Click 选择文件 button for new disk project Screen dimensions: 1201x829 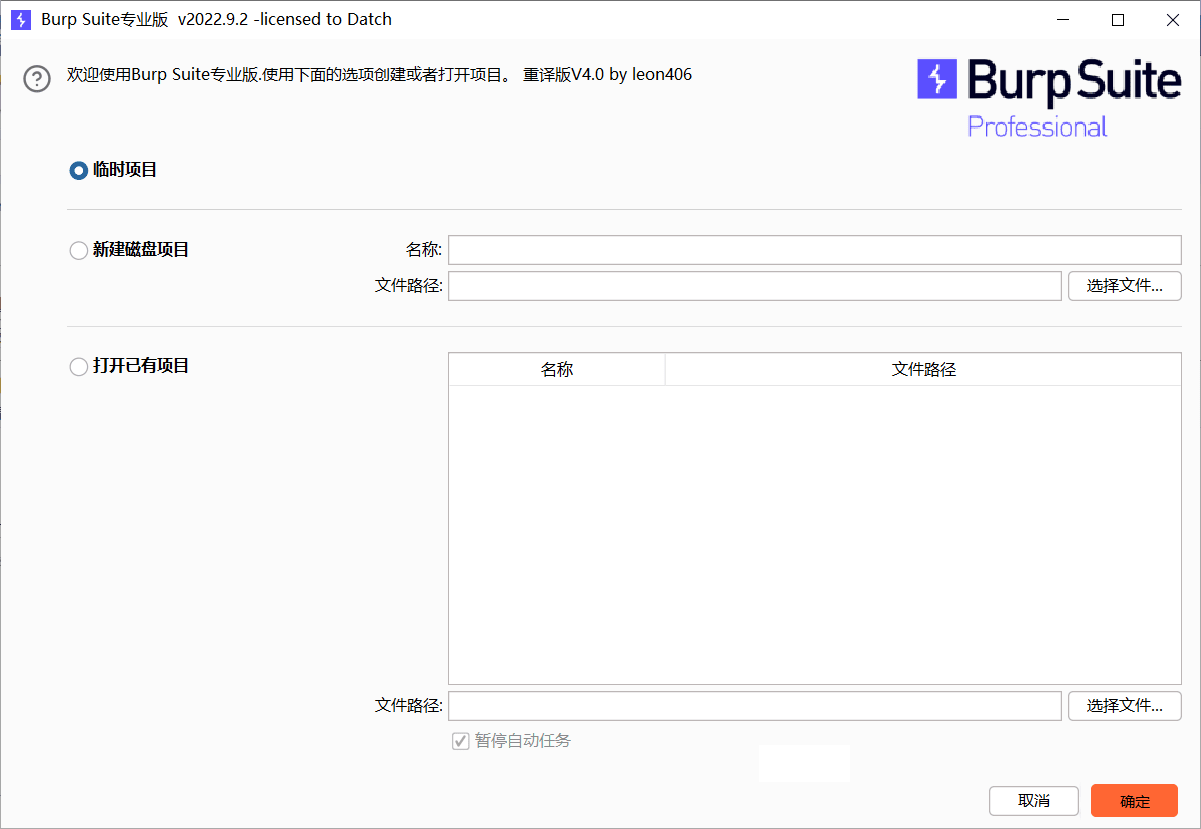1125,286
